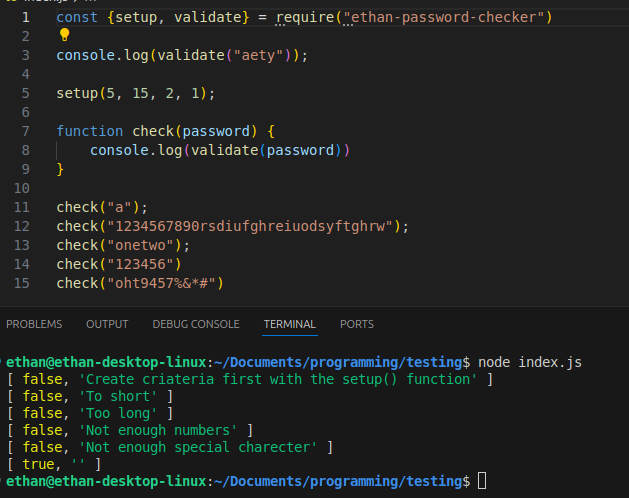Place cursor on the check("a") line
This screenshot has width=629, height=498.
tap(101, 207)
